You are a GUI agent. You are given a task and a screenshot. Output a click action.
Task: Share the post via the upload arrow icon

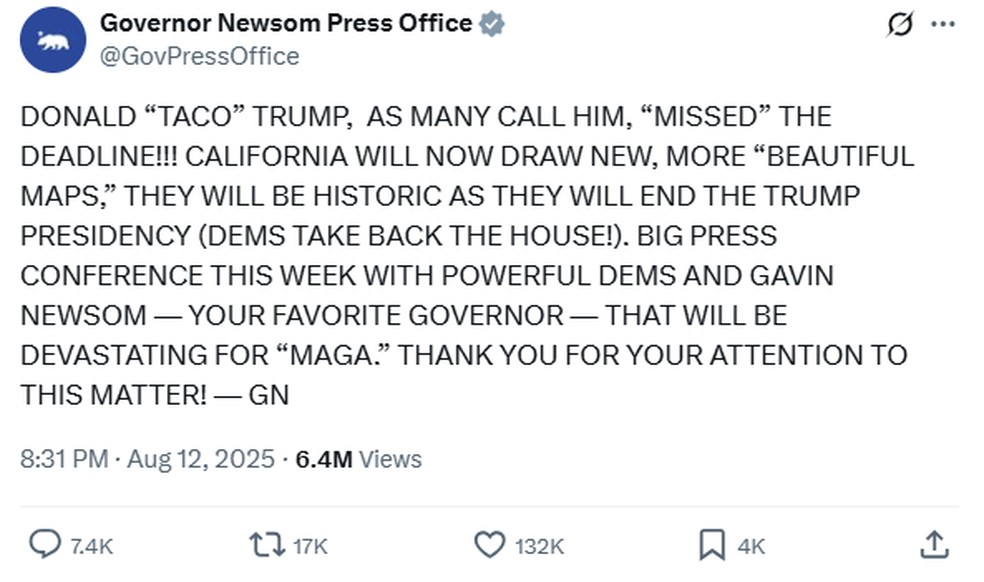pyautogui.click(x=934, y=546)
